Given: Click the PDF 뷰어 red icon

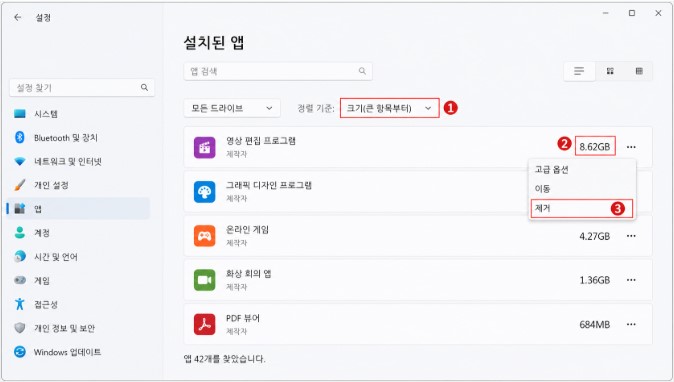Looking at the screenshot, I should 205,324.
